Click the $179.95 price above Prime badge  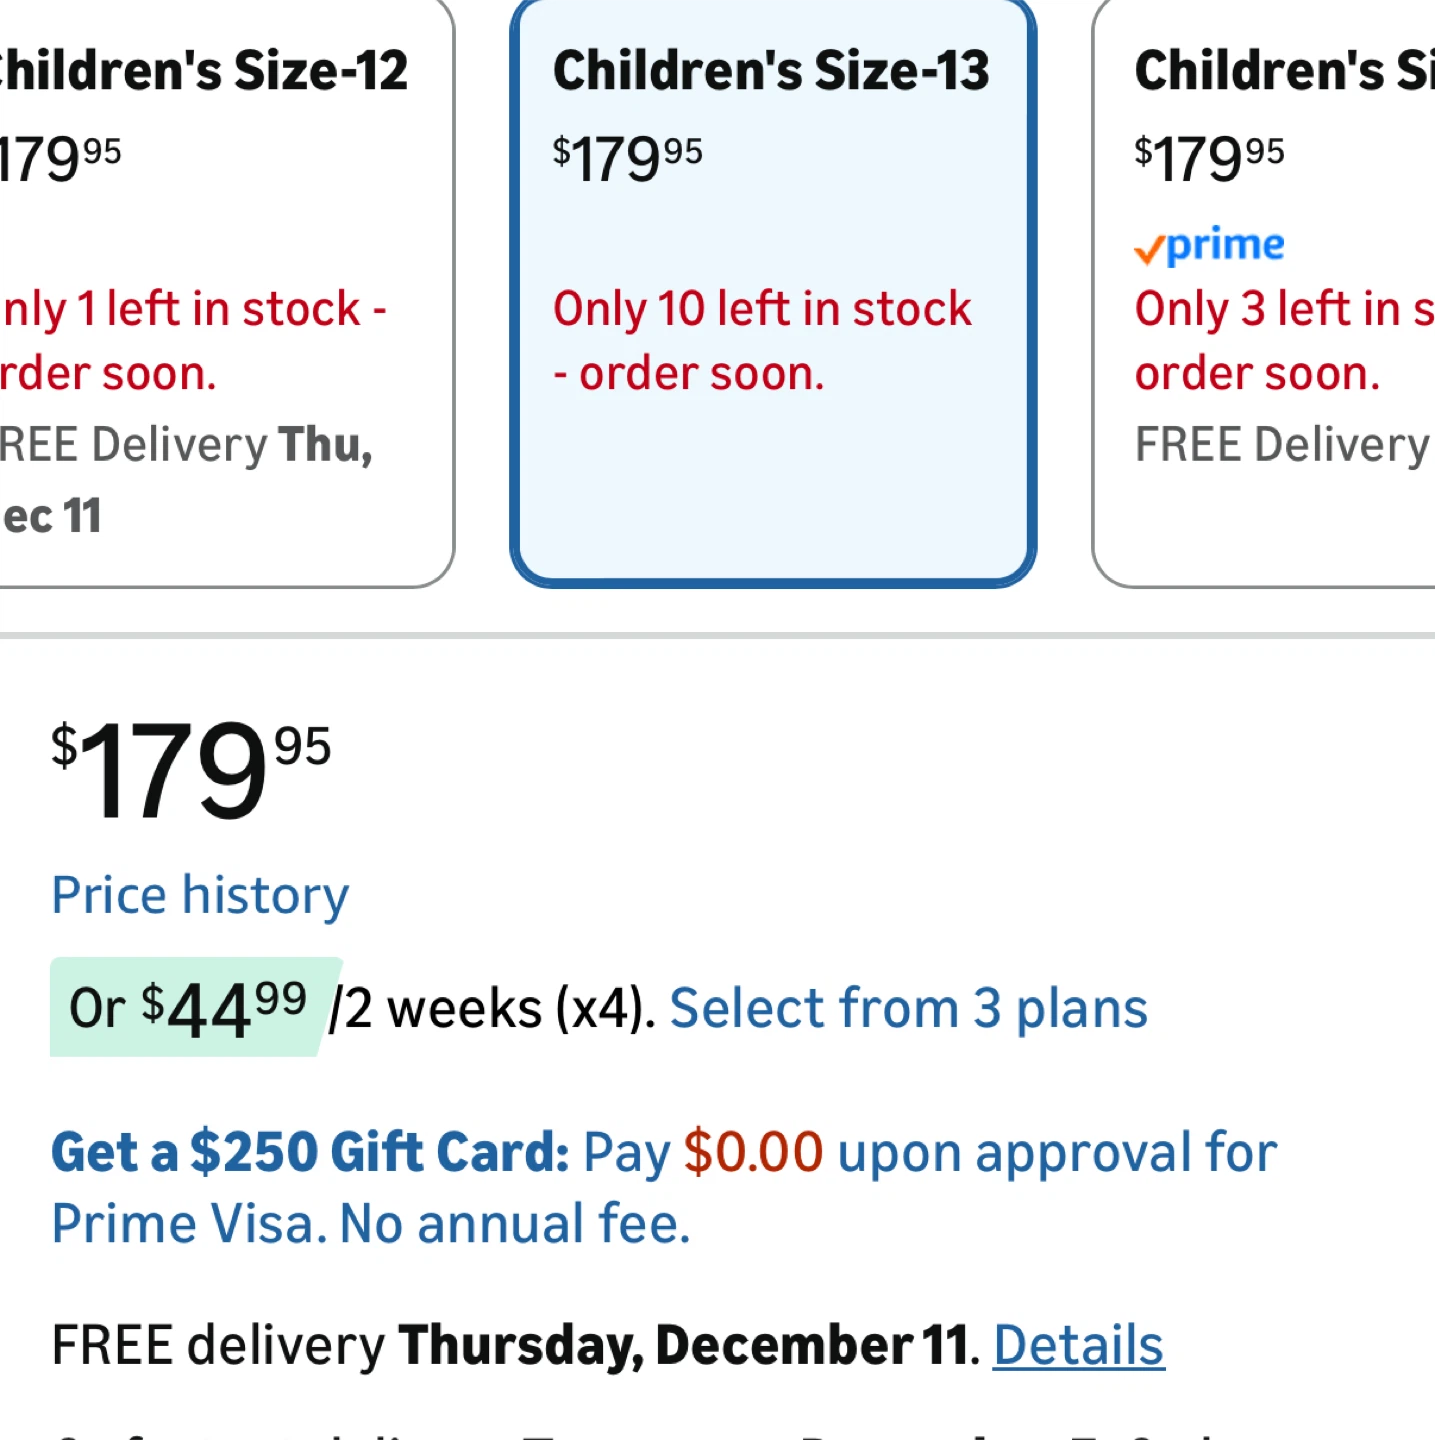pyautogui.click(x=1208, y=158)
